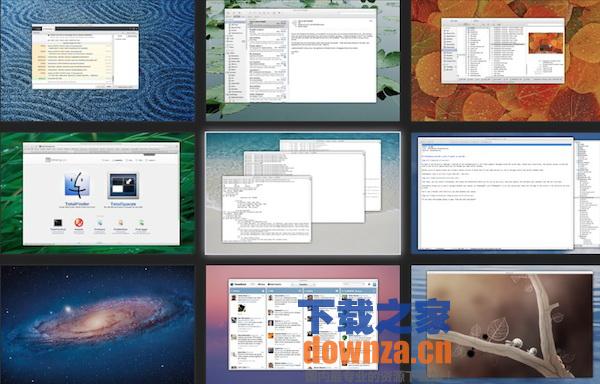Open the TotalFinder Finder-face icon
The width and height of the screenshot is (600, 384).
click(x=77, y=185)
